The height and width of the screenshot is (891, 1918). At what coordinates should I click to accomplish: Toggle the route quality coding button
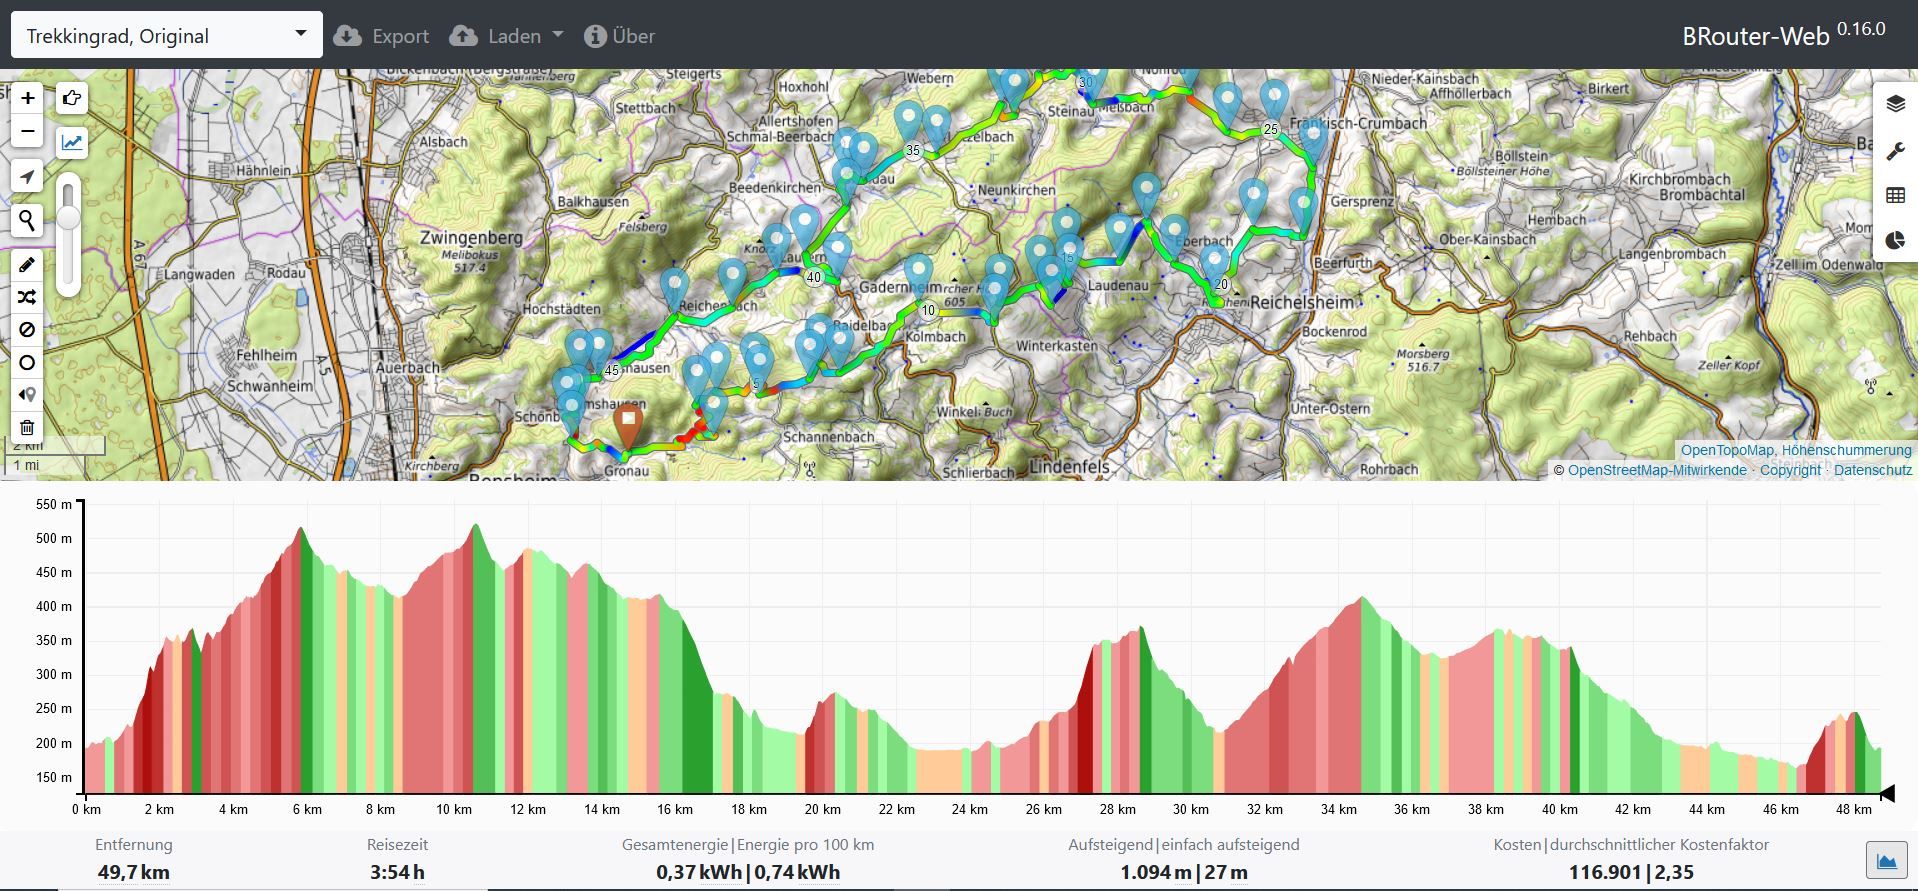pyautogui.click(x=72, y=142)
